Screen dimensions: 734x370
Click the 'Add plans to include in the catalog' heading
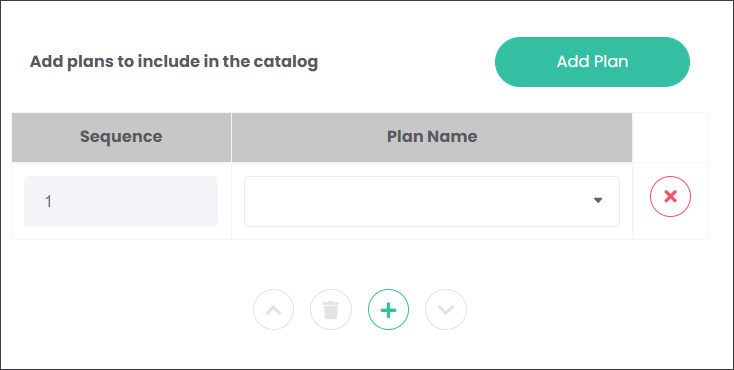click(x=174, y=62)
